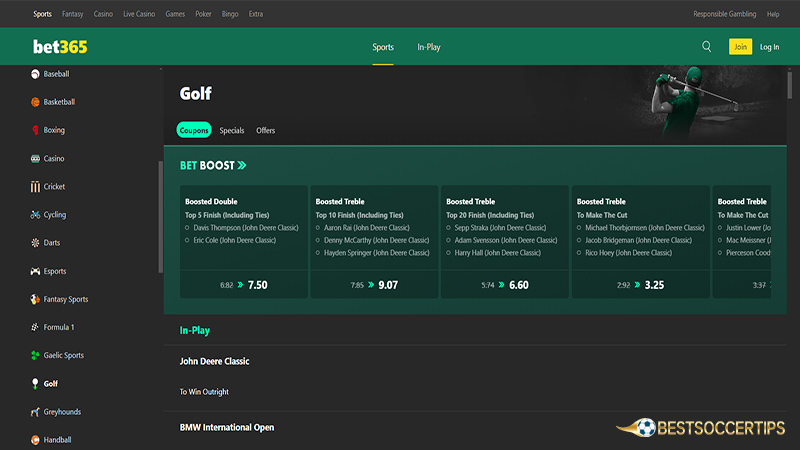Click Sepp Straka (John Deere Classic) selection
This screenshot has width=800, height=450.
[x=500, y=228]
